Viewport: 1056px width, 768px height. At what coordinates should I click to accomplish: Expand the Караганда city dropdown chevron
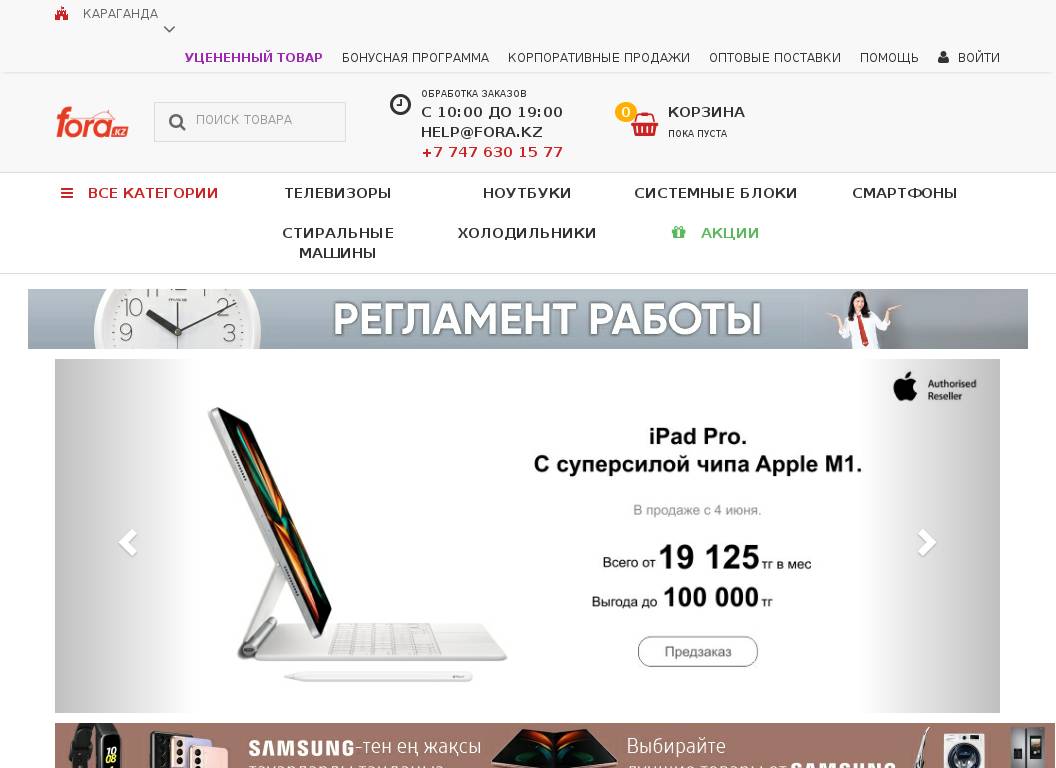tap(170, 29)
